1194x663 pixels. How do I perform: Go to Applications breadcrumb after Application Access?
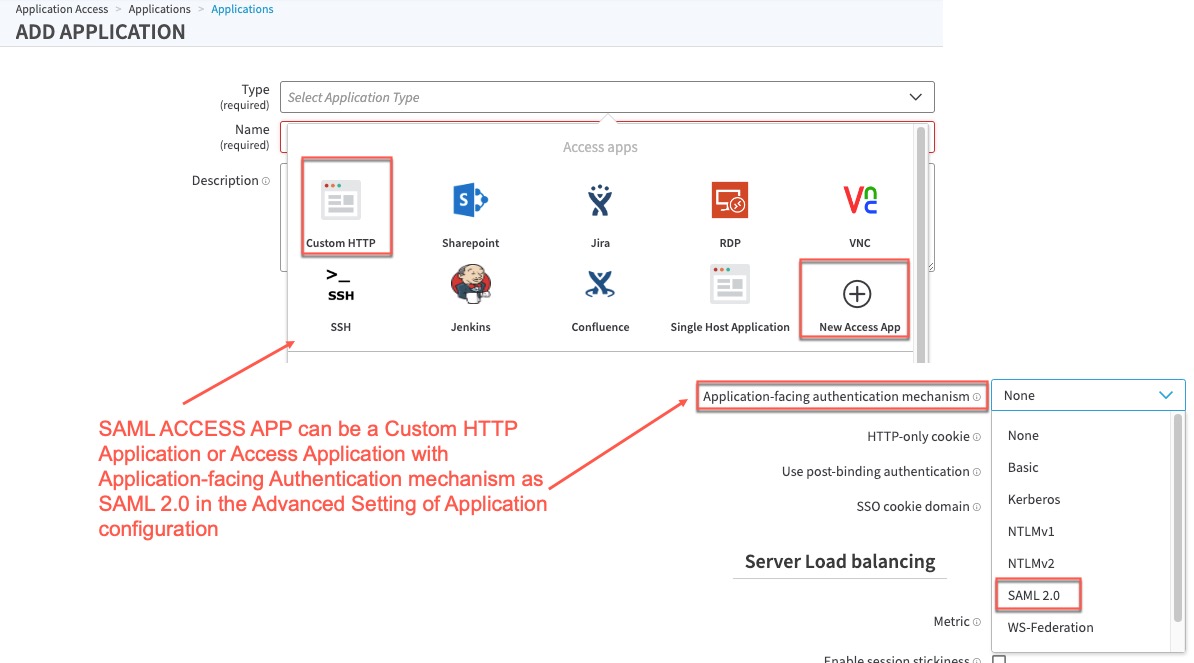click(x=159, y=9)
